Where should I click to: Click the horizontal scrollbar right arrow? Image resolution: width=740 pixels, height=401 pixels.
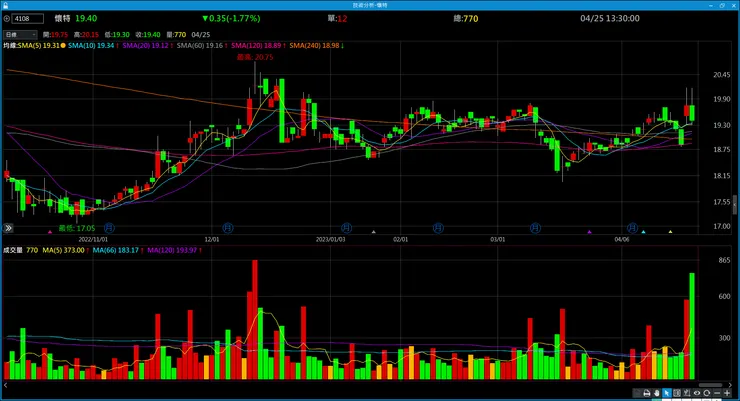[x=730, y=385]
